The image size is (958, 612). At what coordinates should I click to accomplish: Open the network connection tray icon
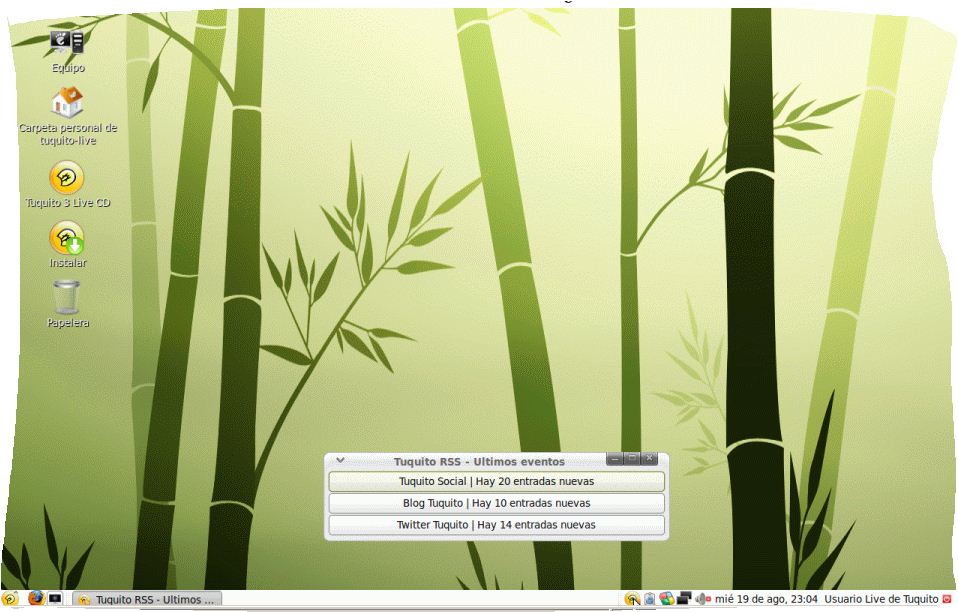(684, 599)
